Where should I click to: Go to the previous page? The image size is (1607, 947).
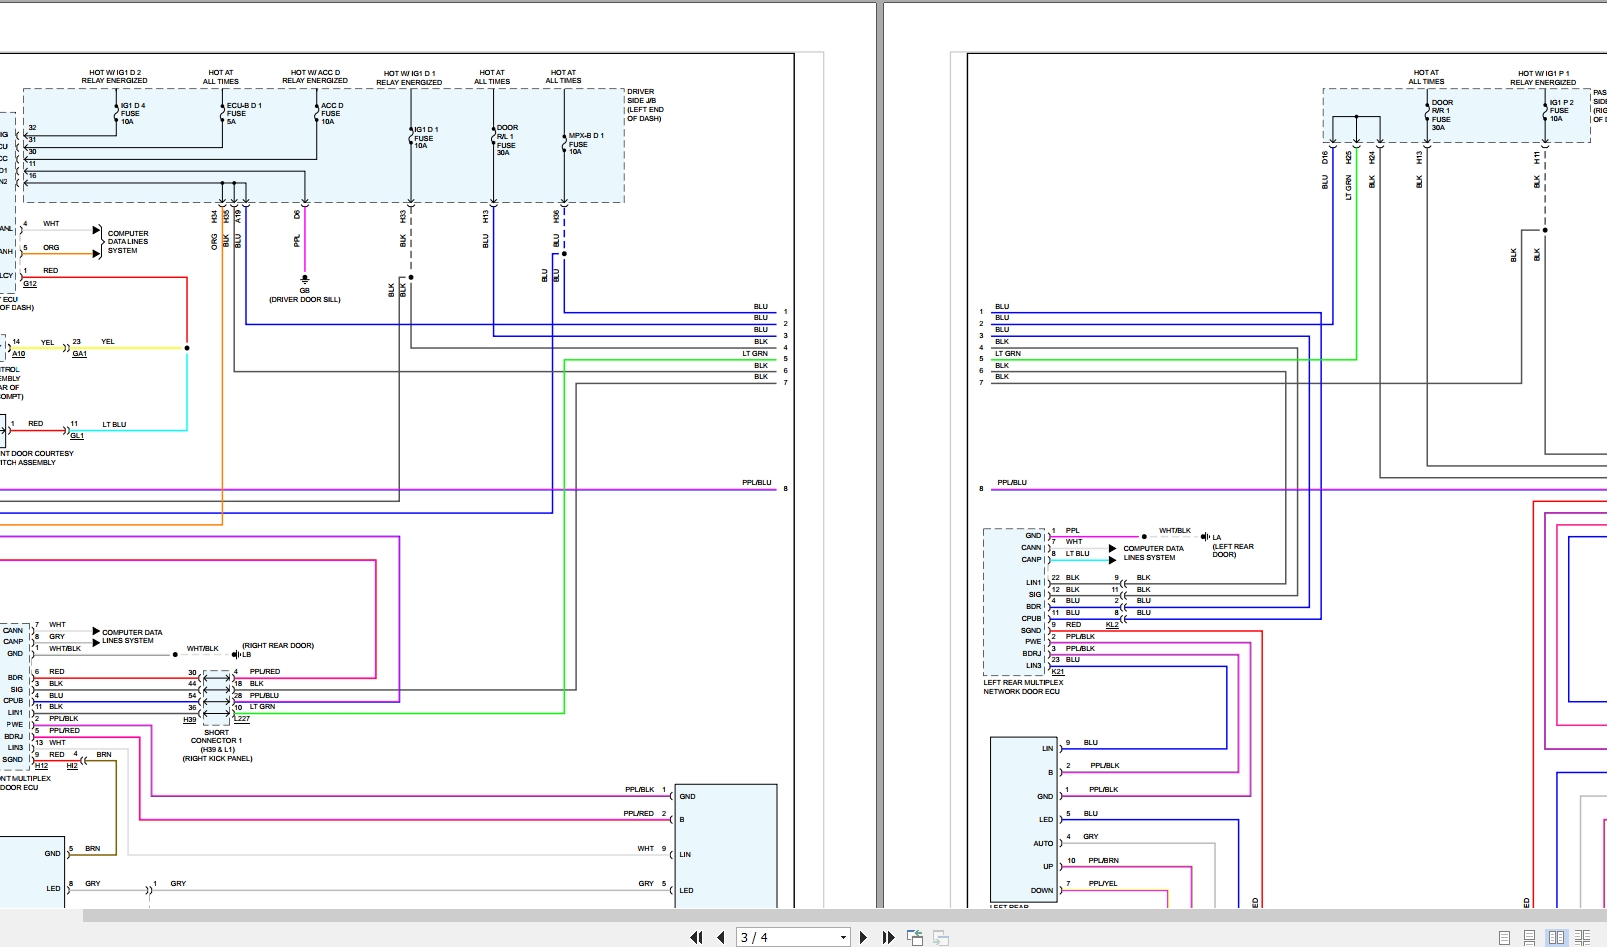[x=719, y=937]
